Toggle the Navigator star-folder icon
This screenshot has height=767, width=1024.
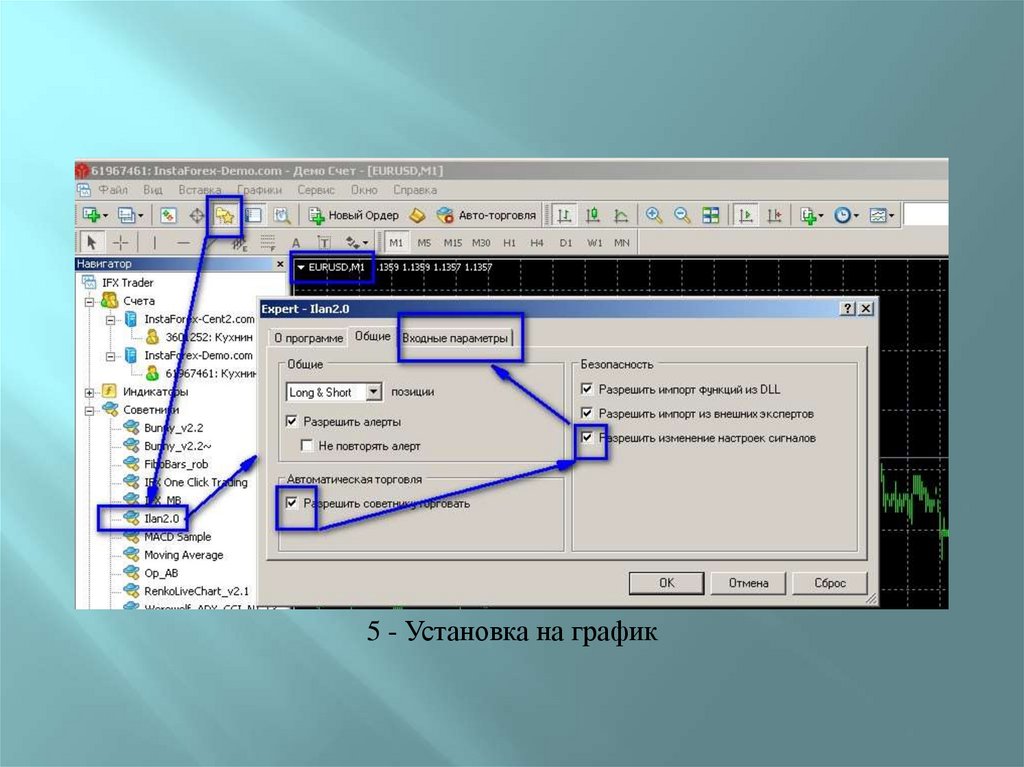coord(225,215)
